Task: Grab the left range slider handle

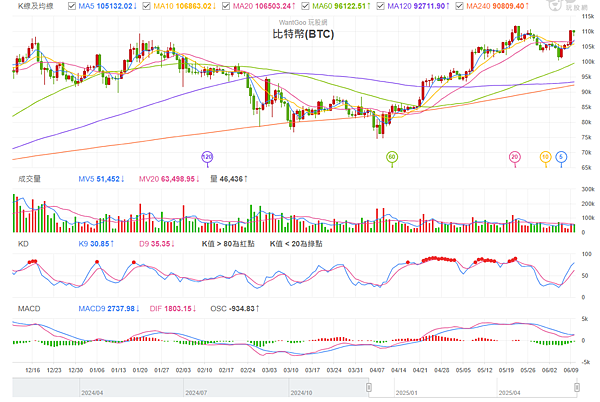Action: (x=369, y=387)
